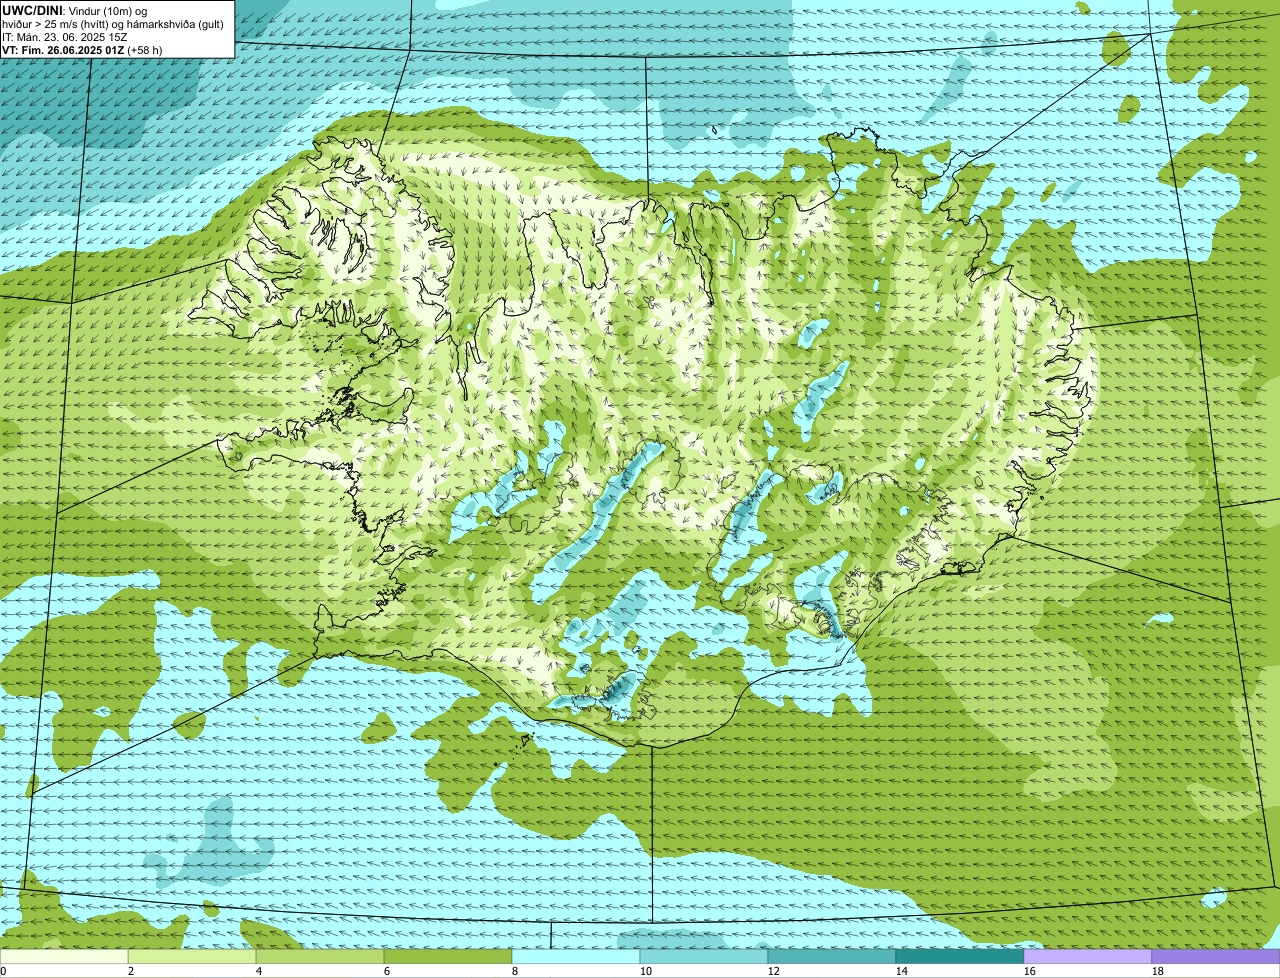This screenshot has height=978, width=1280.
Task: Click the color bar tick label '0'
Action: click(x=3, y=971)
